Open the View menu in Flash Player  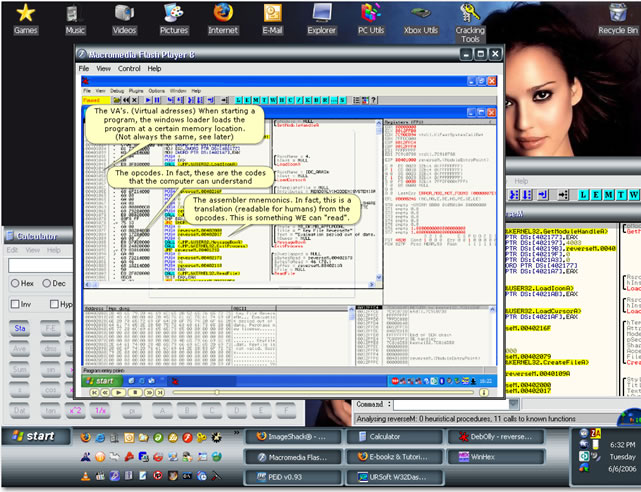pyautogui.click(x=103, y=69)
